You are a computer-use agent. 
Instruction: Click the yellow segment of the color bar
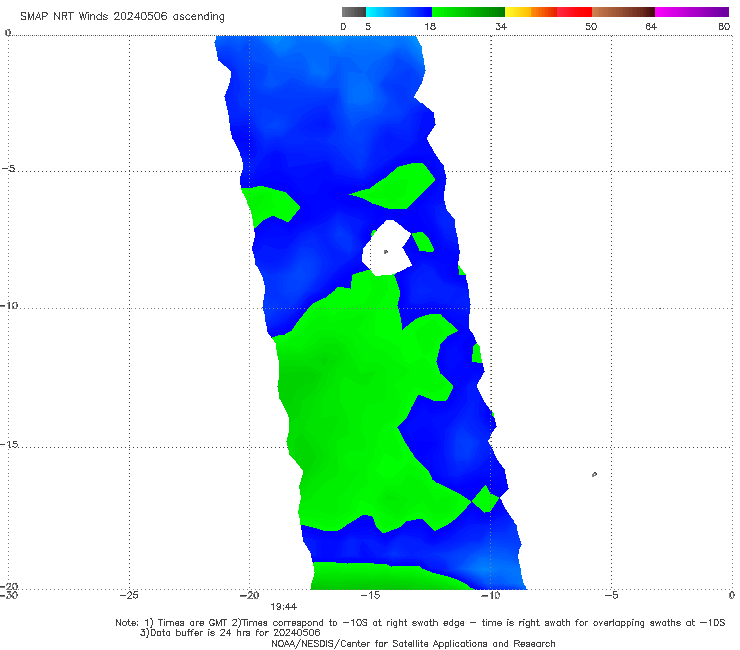[518, 12]
